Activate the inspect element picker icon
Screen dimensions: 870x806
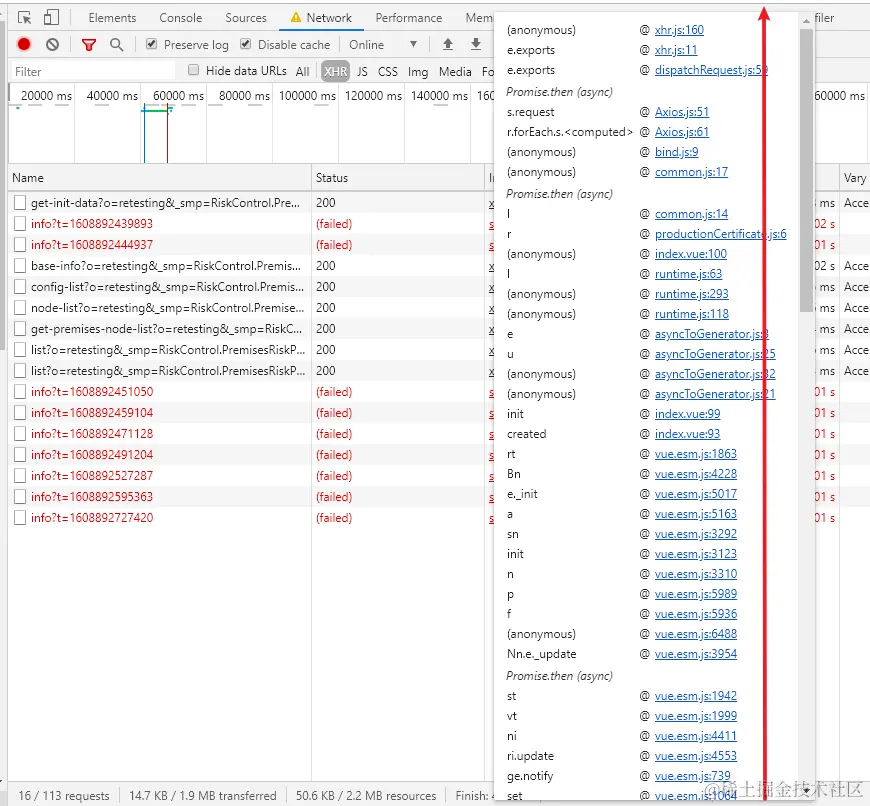click(24, 18)
